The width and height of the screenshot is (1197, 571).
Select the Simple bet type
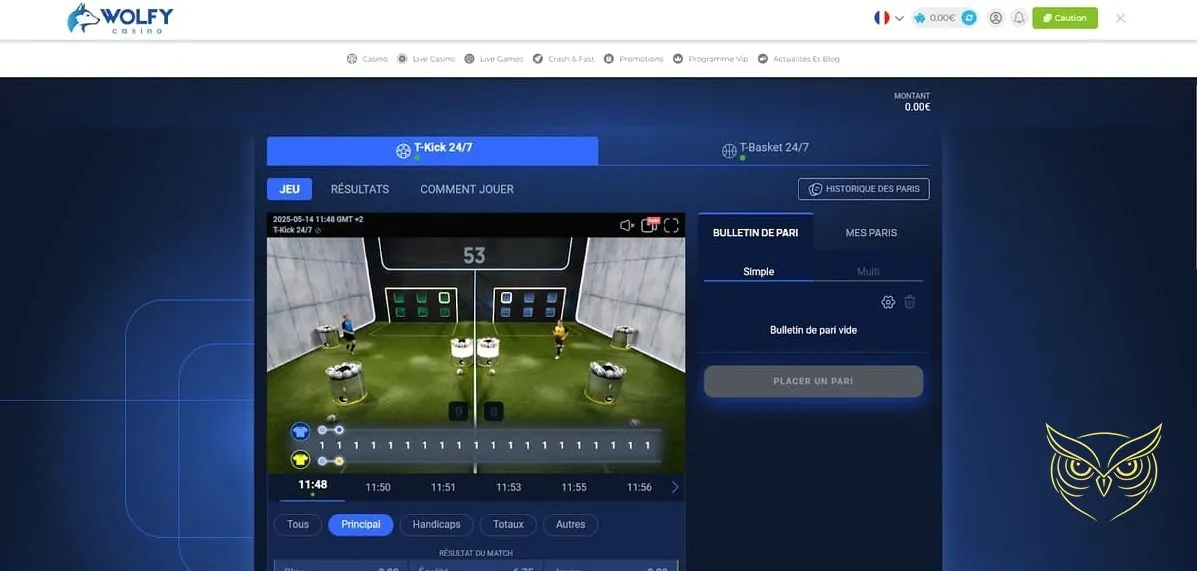coord(758,272)
